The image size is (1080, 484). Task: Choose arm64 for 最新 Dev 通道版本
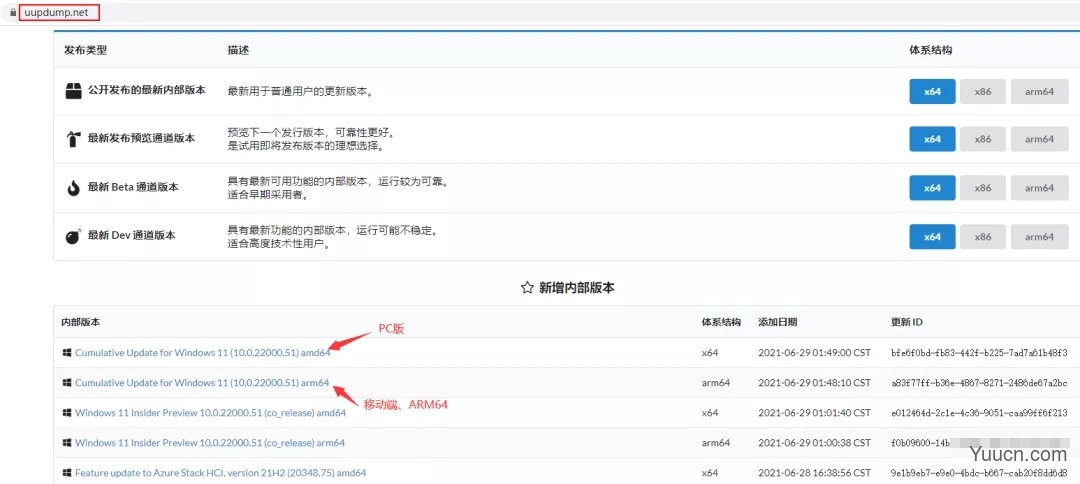click(1039, 237)
